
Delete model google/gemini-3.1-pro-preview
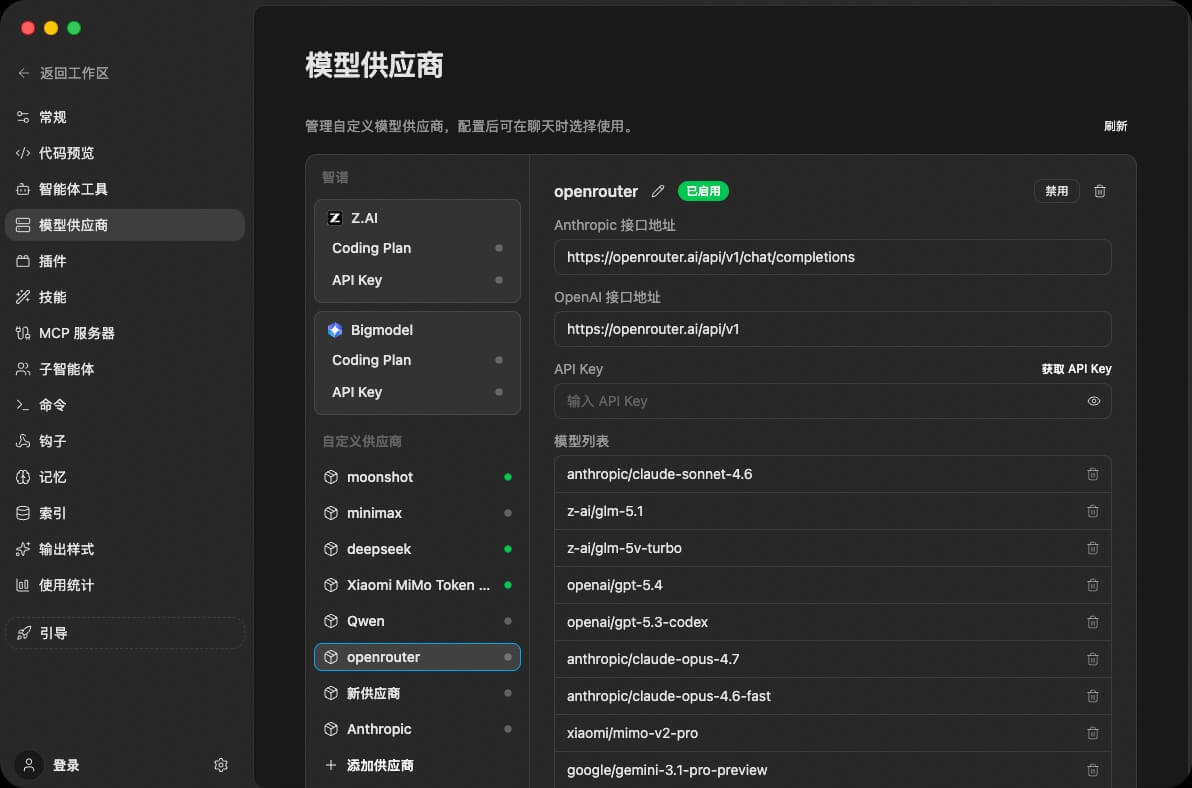coord(1092,770)
